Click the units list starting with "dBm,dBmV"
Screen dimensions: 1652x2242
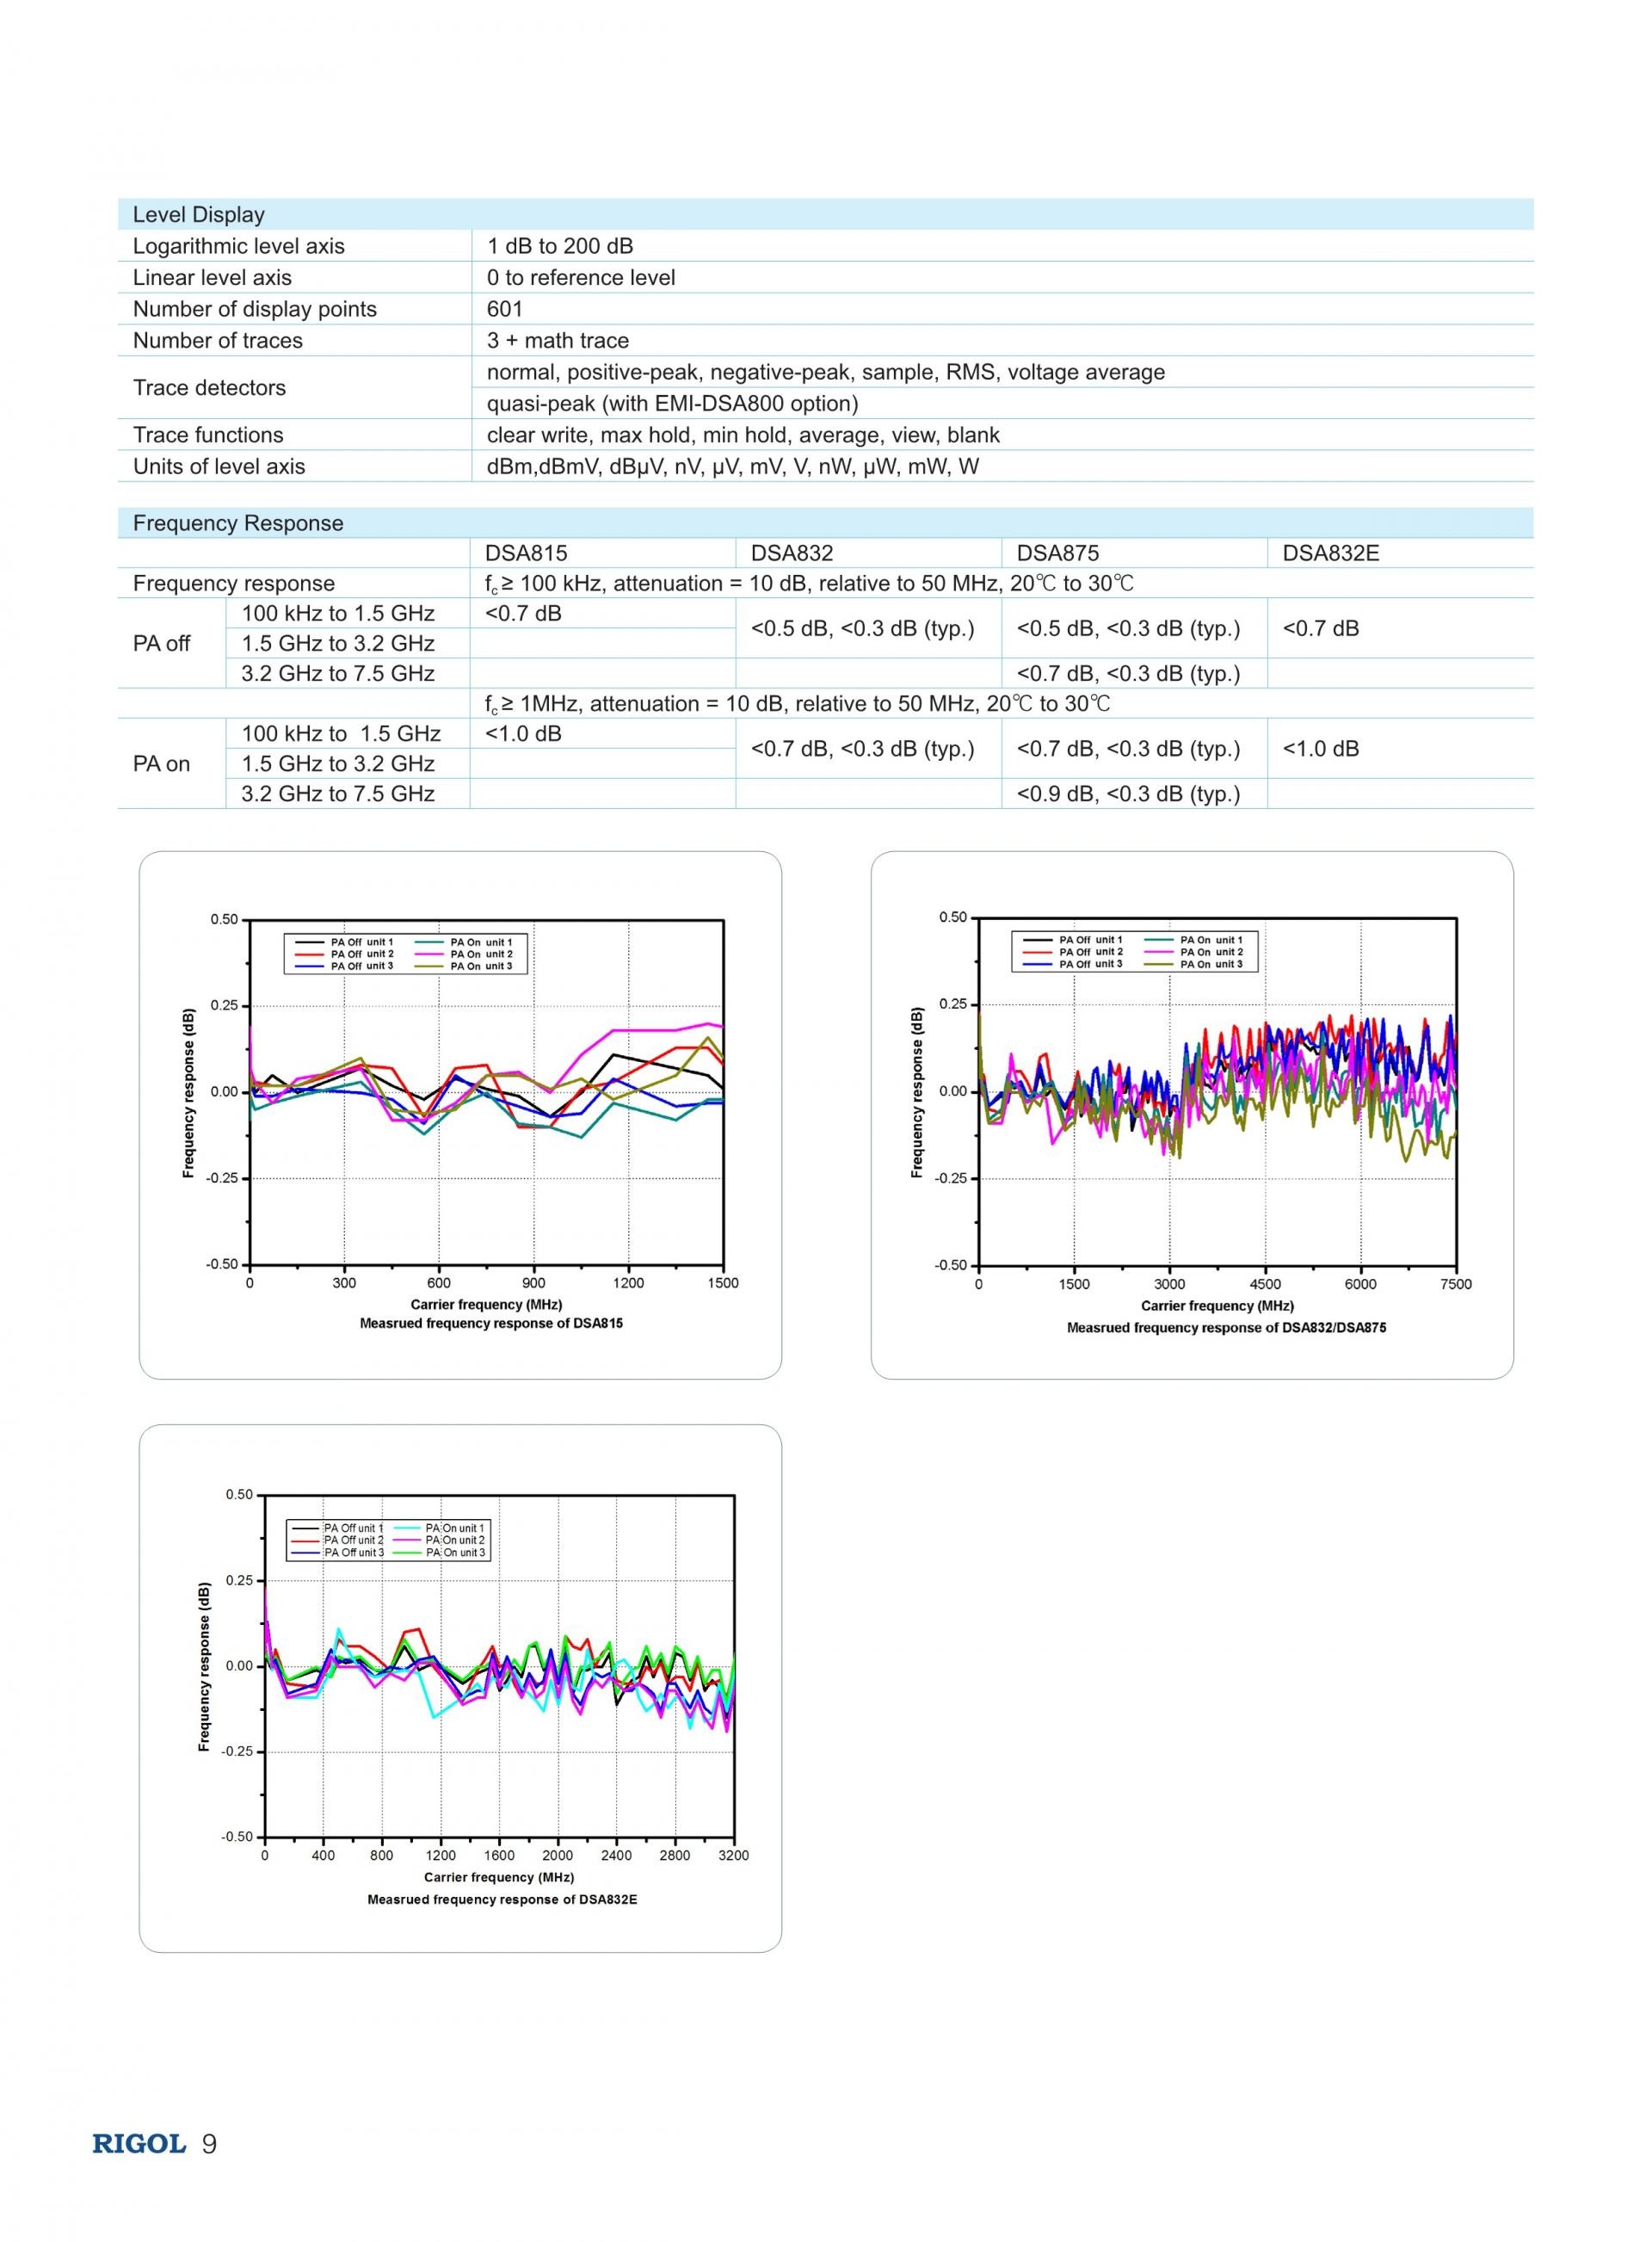[x=733, y=467]
